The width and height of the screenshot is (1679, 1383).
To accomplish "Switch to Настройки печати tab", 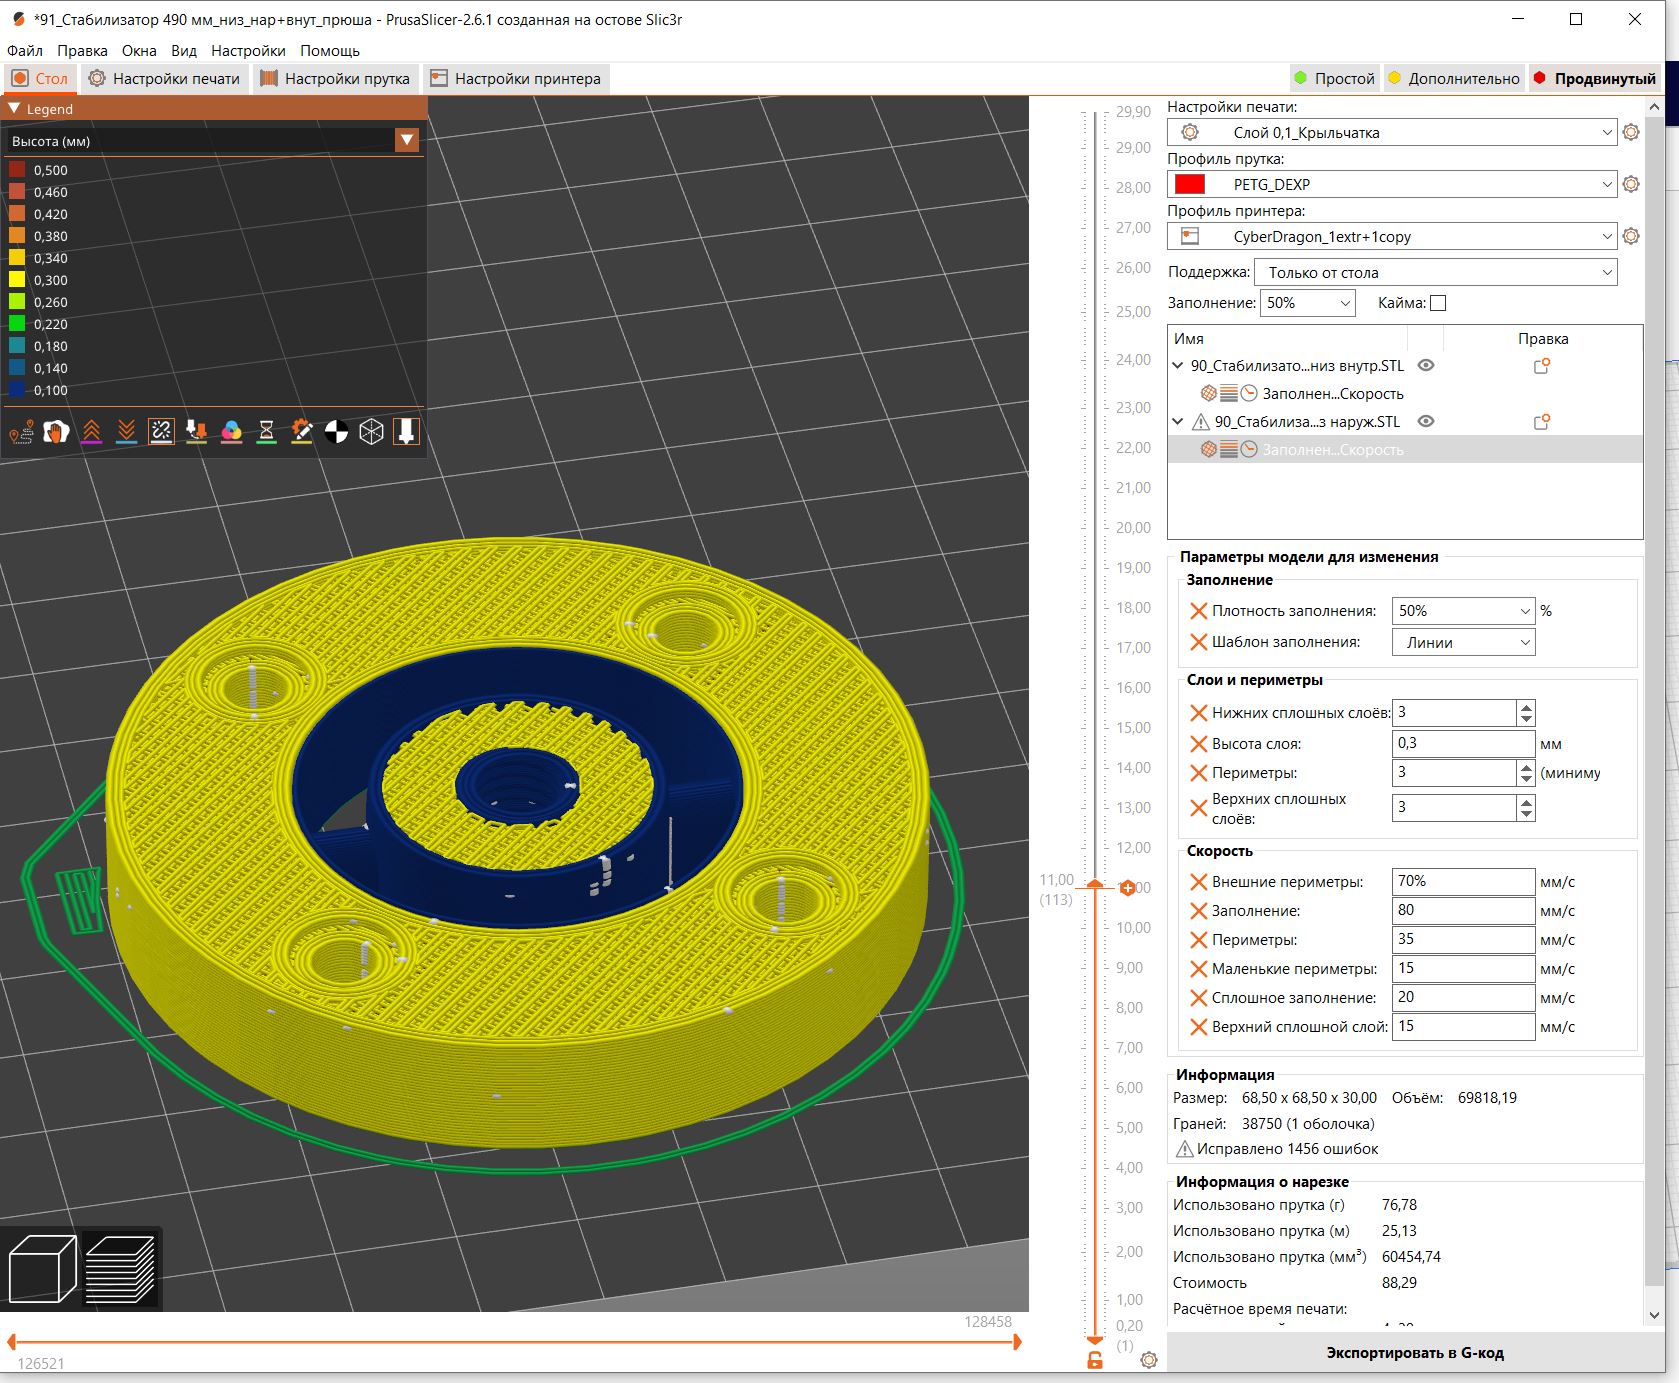I will [164, 79].
